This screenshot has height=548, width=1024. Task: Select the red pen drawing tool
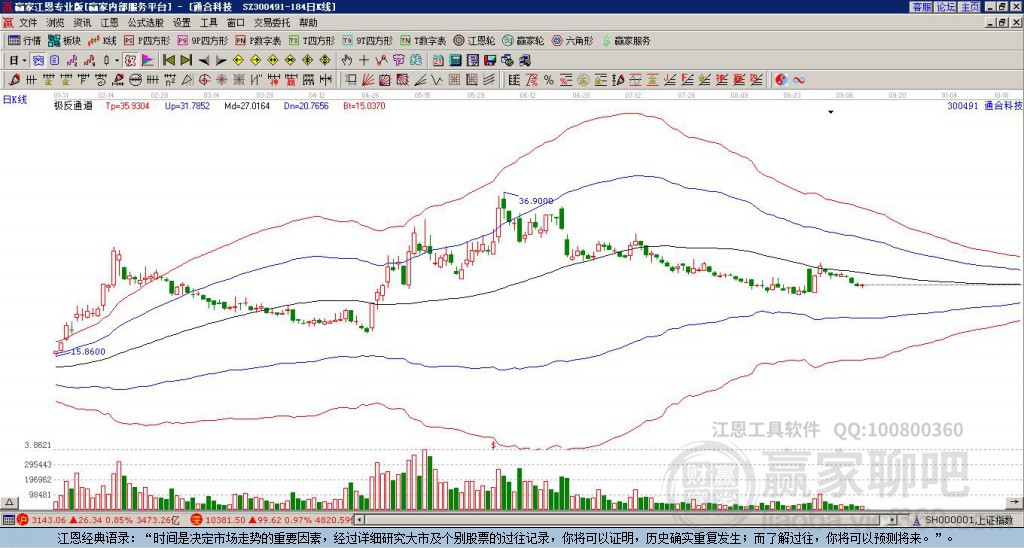tap(13, 80)
